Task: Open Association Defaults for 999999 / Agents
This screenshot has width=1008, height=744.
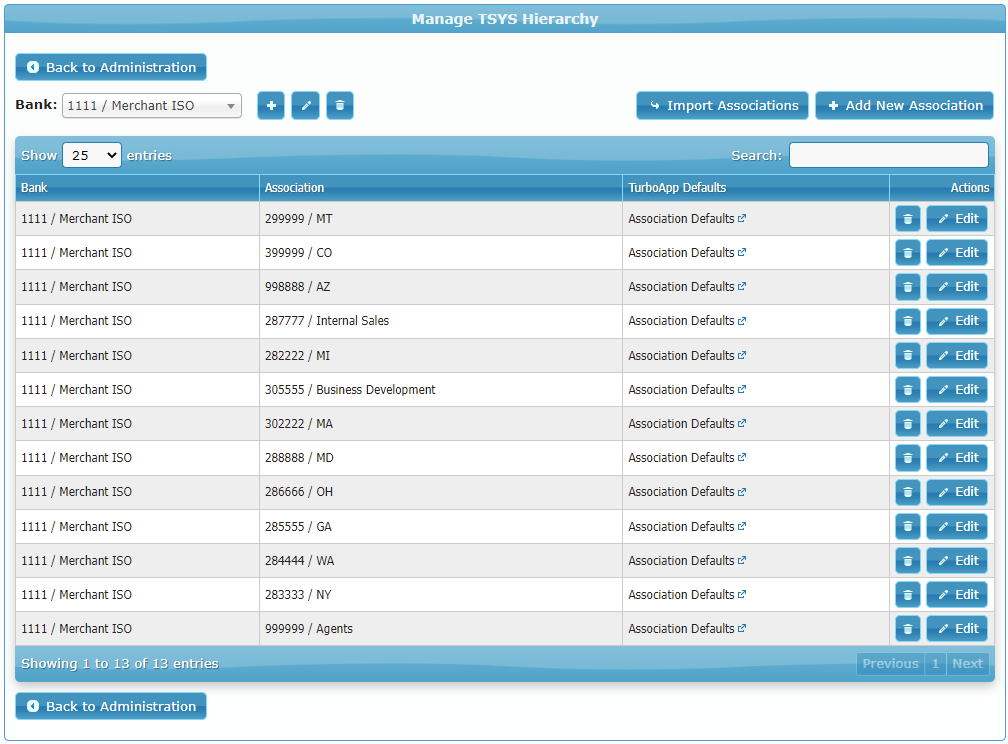Action: pos(687,629)
